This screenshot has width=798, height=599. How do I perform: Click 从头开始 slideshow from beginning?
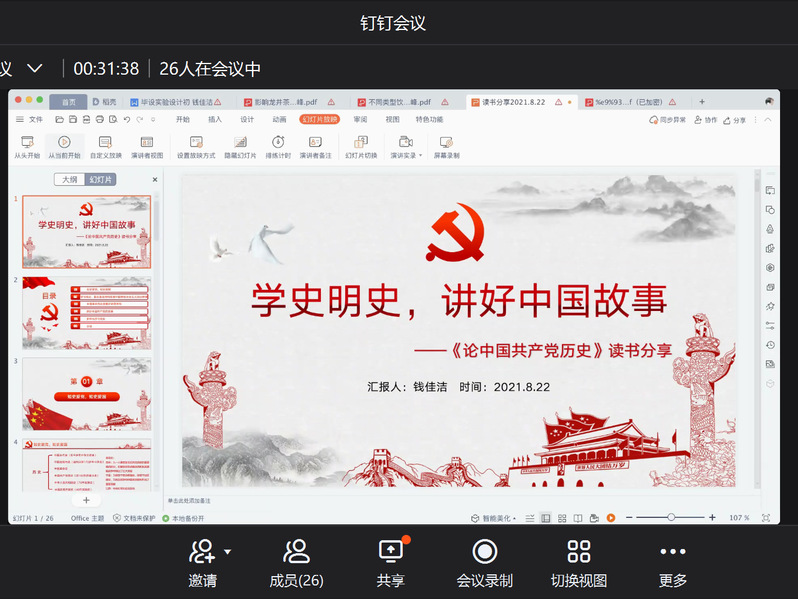coord(27,147)
